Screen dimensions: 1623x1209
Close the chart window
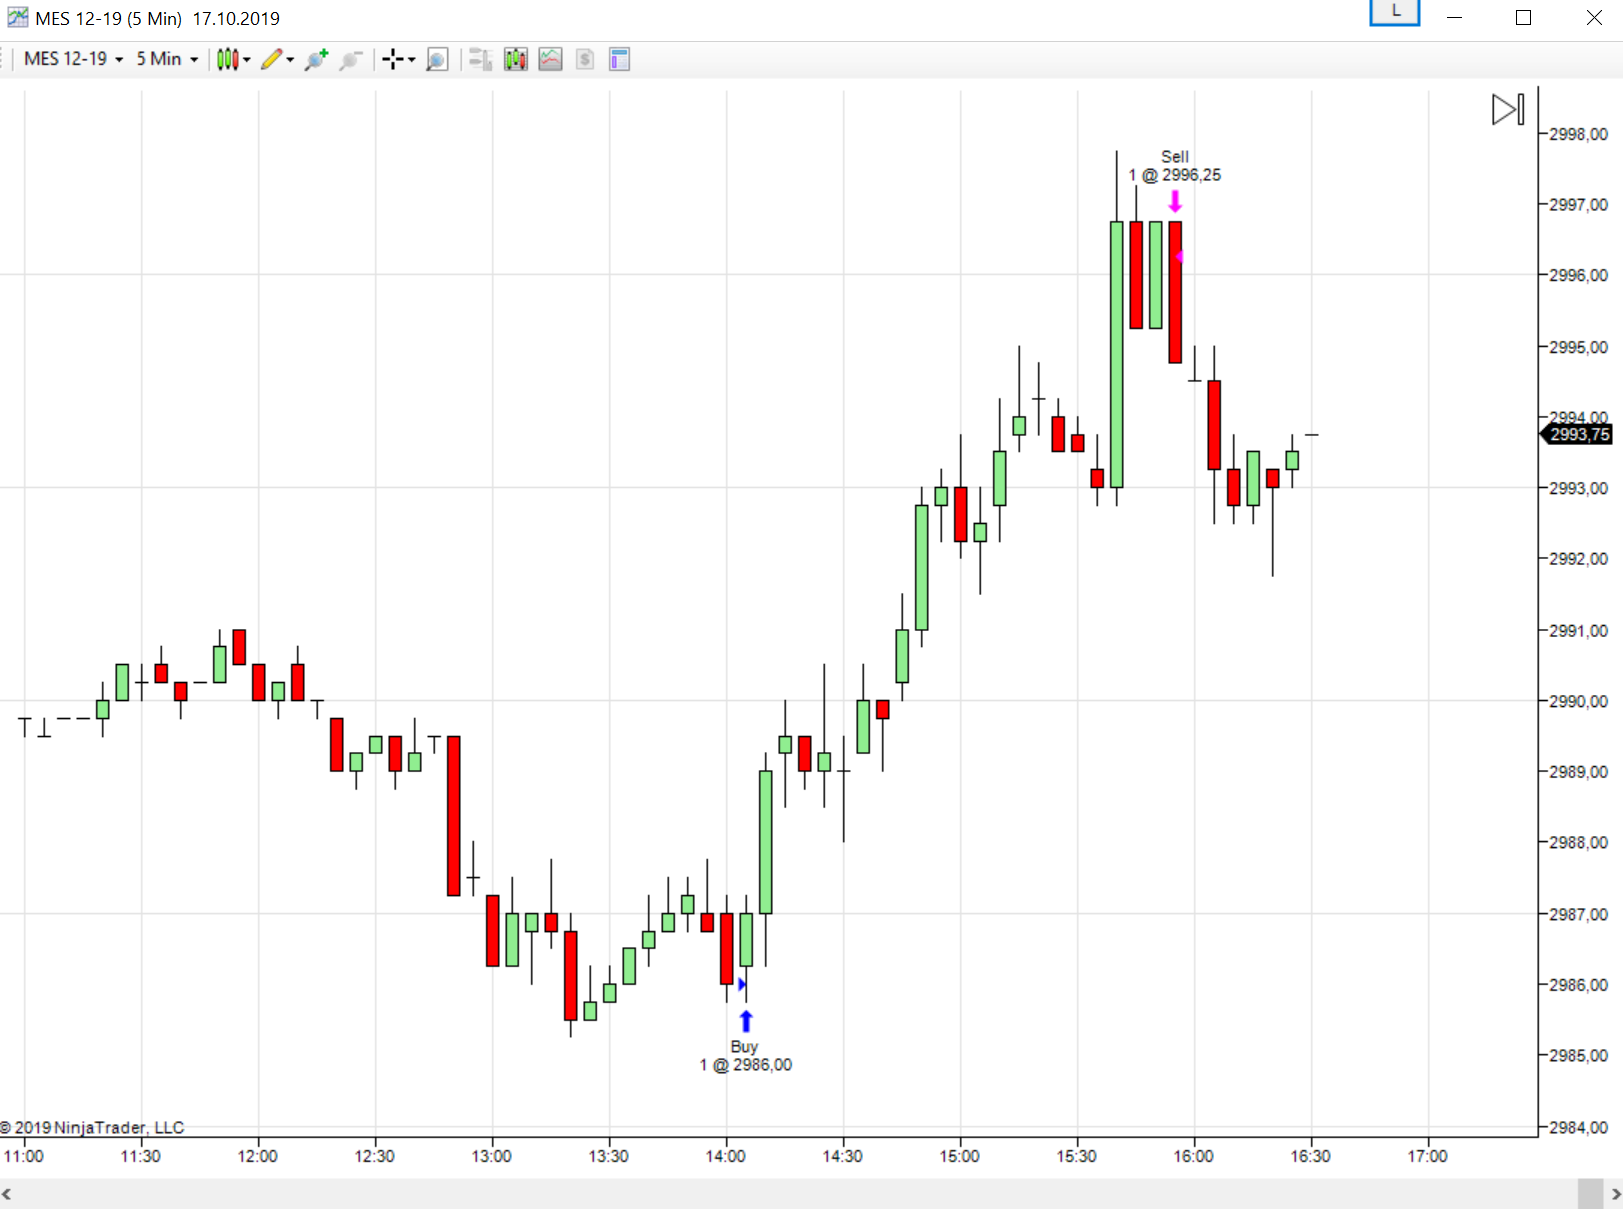[1594, 17]
